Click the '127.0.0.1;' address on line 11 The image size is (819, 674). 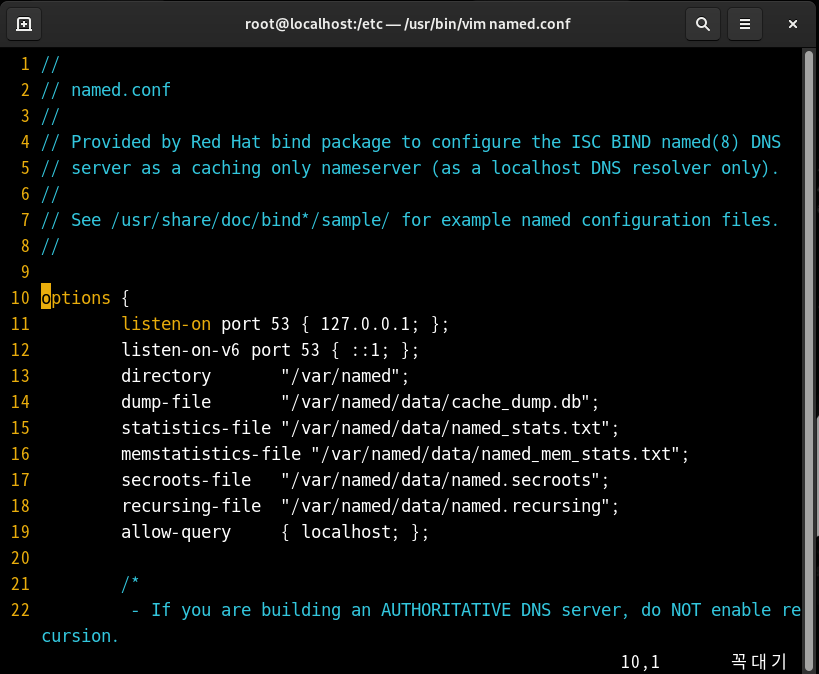[369, 324]
